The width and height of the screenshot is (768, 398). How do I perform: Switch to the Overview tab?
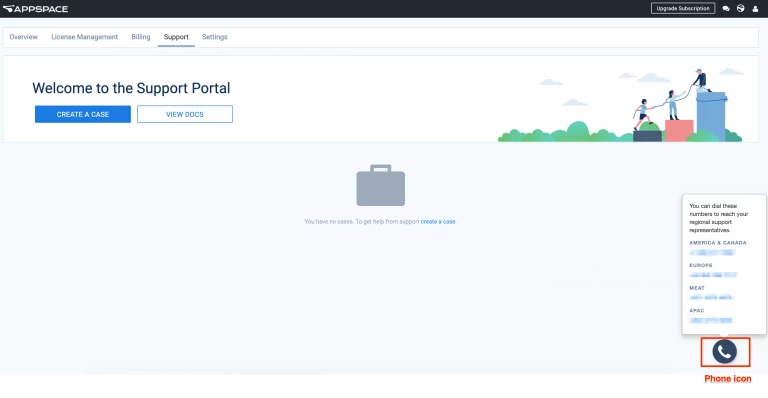coord(24,37)
